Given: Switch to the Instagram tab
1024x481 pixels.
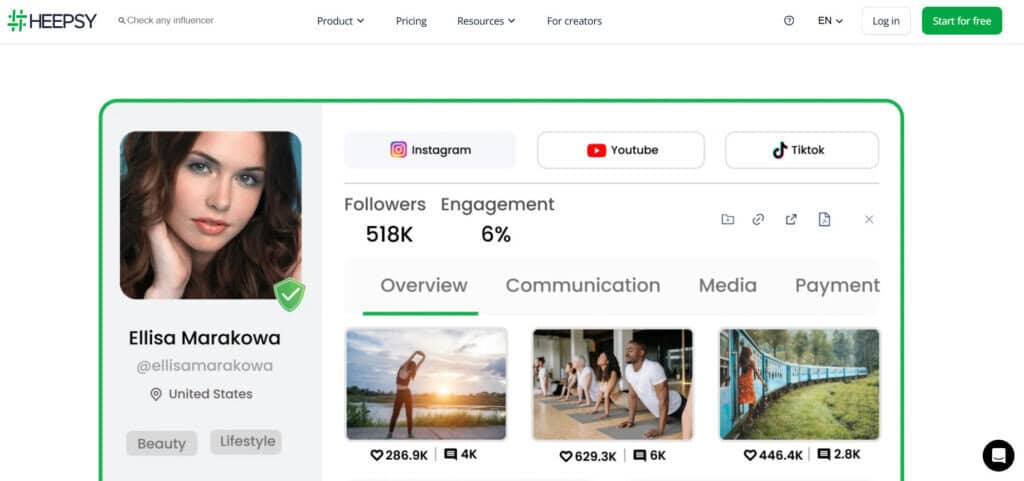Looking at the screenshot, I should point(430,150).
